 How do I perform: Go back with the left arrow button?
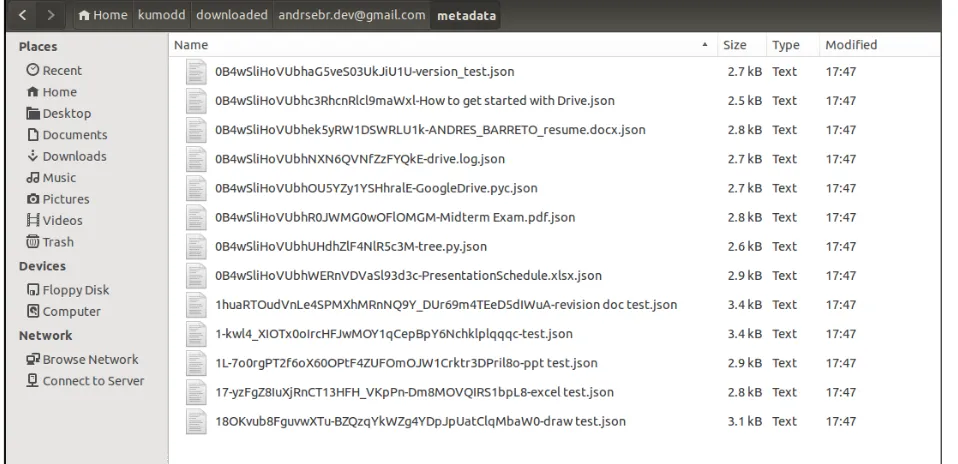pos(23,15)
